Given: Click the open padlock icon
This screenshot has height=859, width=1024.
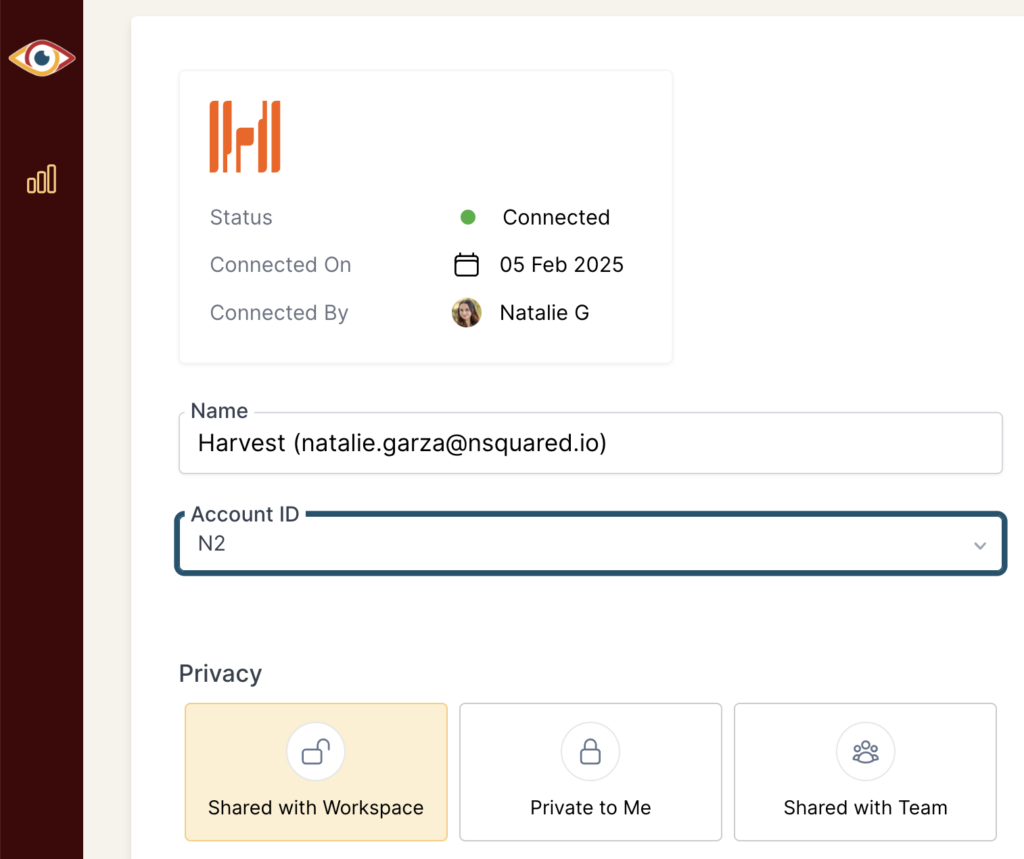Looking at the screenshot, I should pyautogui.click(x=316, y=752).
